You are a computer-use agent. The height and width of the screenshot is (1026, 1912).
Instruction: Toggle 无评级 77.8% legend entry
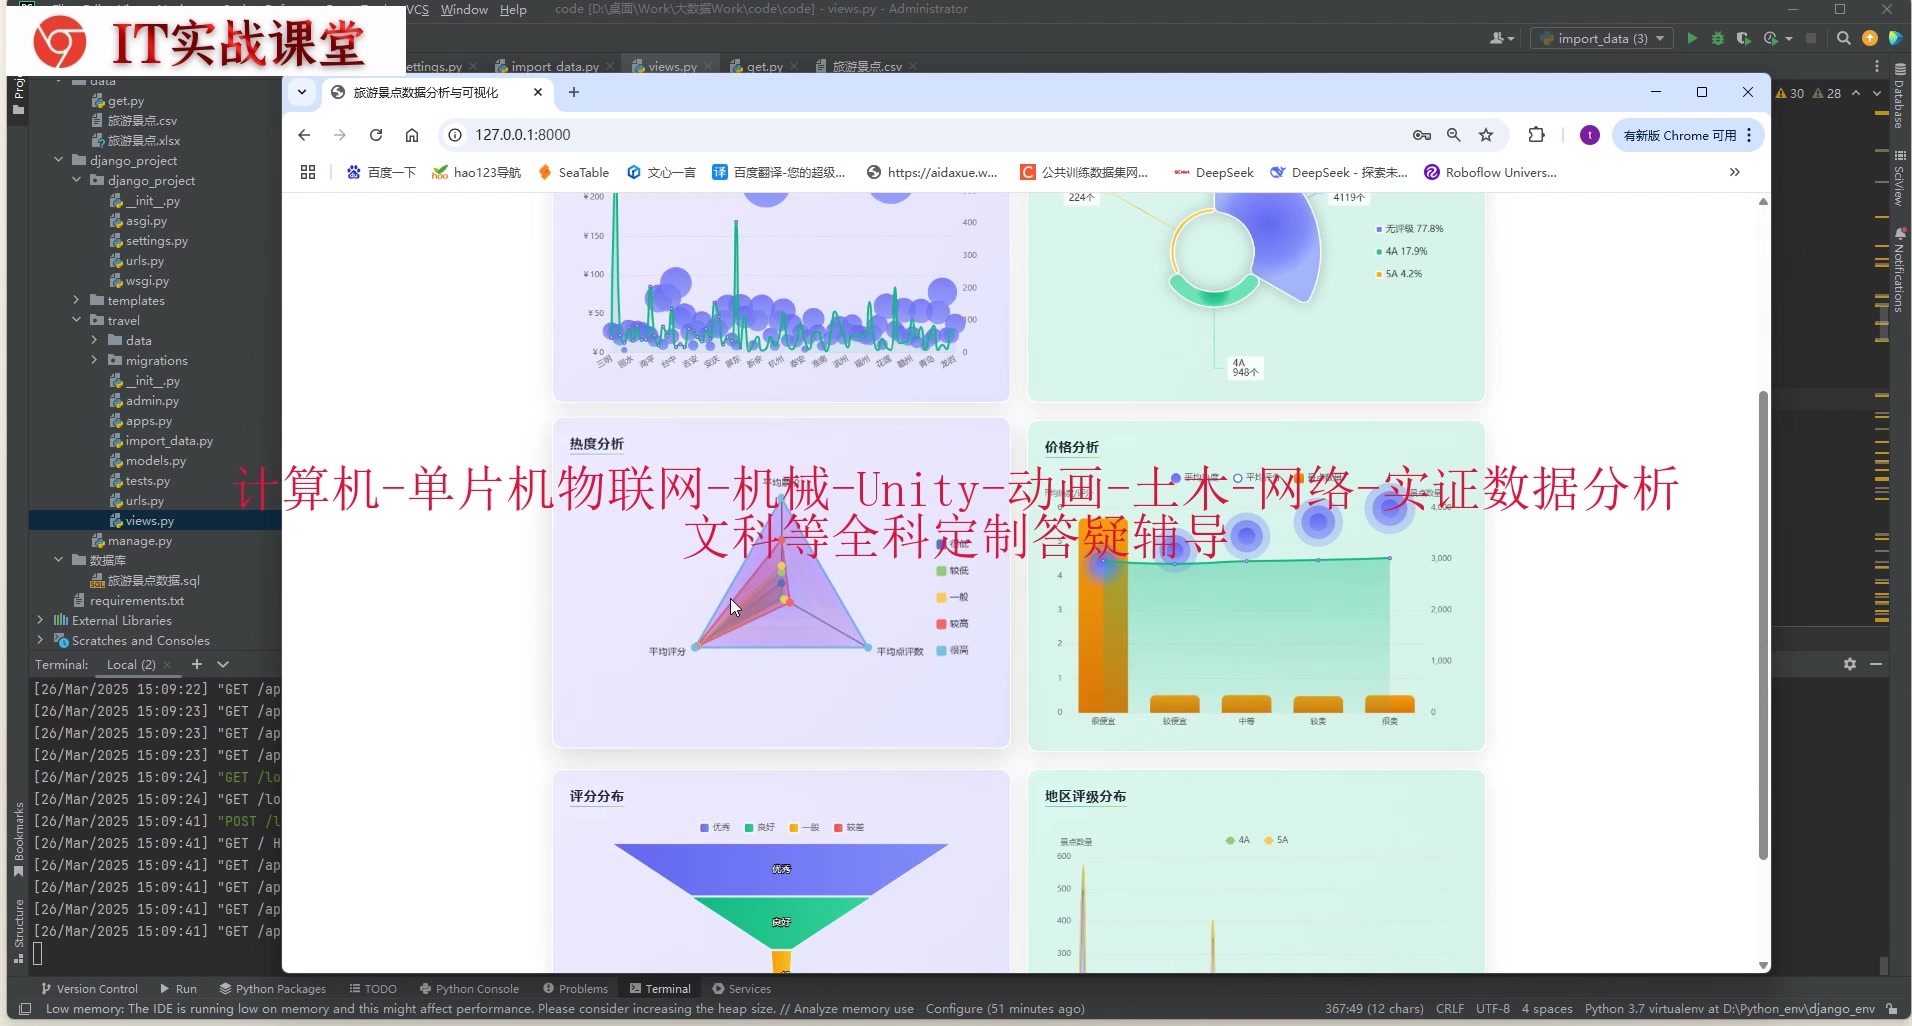pyautogui.click(x=1410, y=229)
